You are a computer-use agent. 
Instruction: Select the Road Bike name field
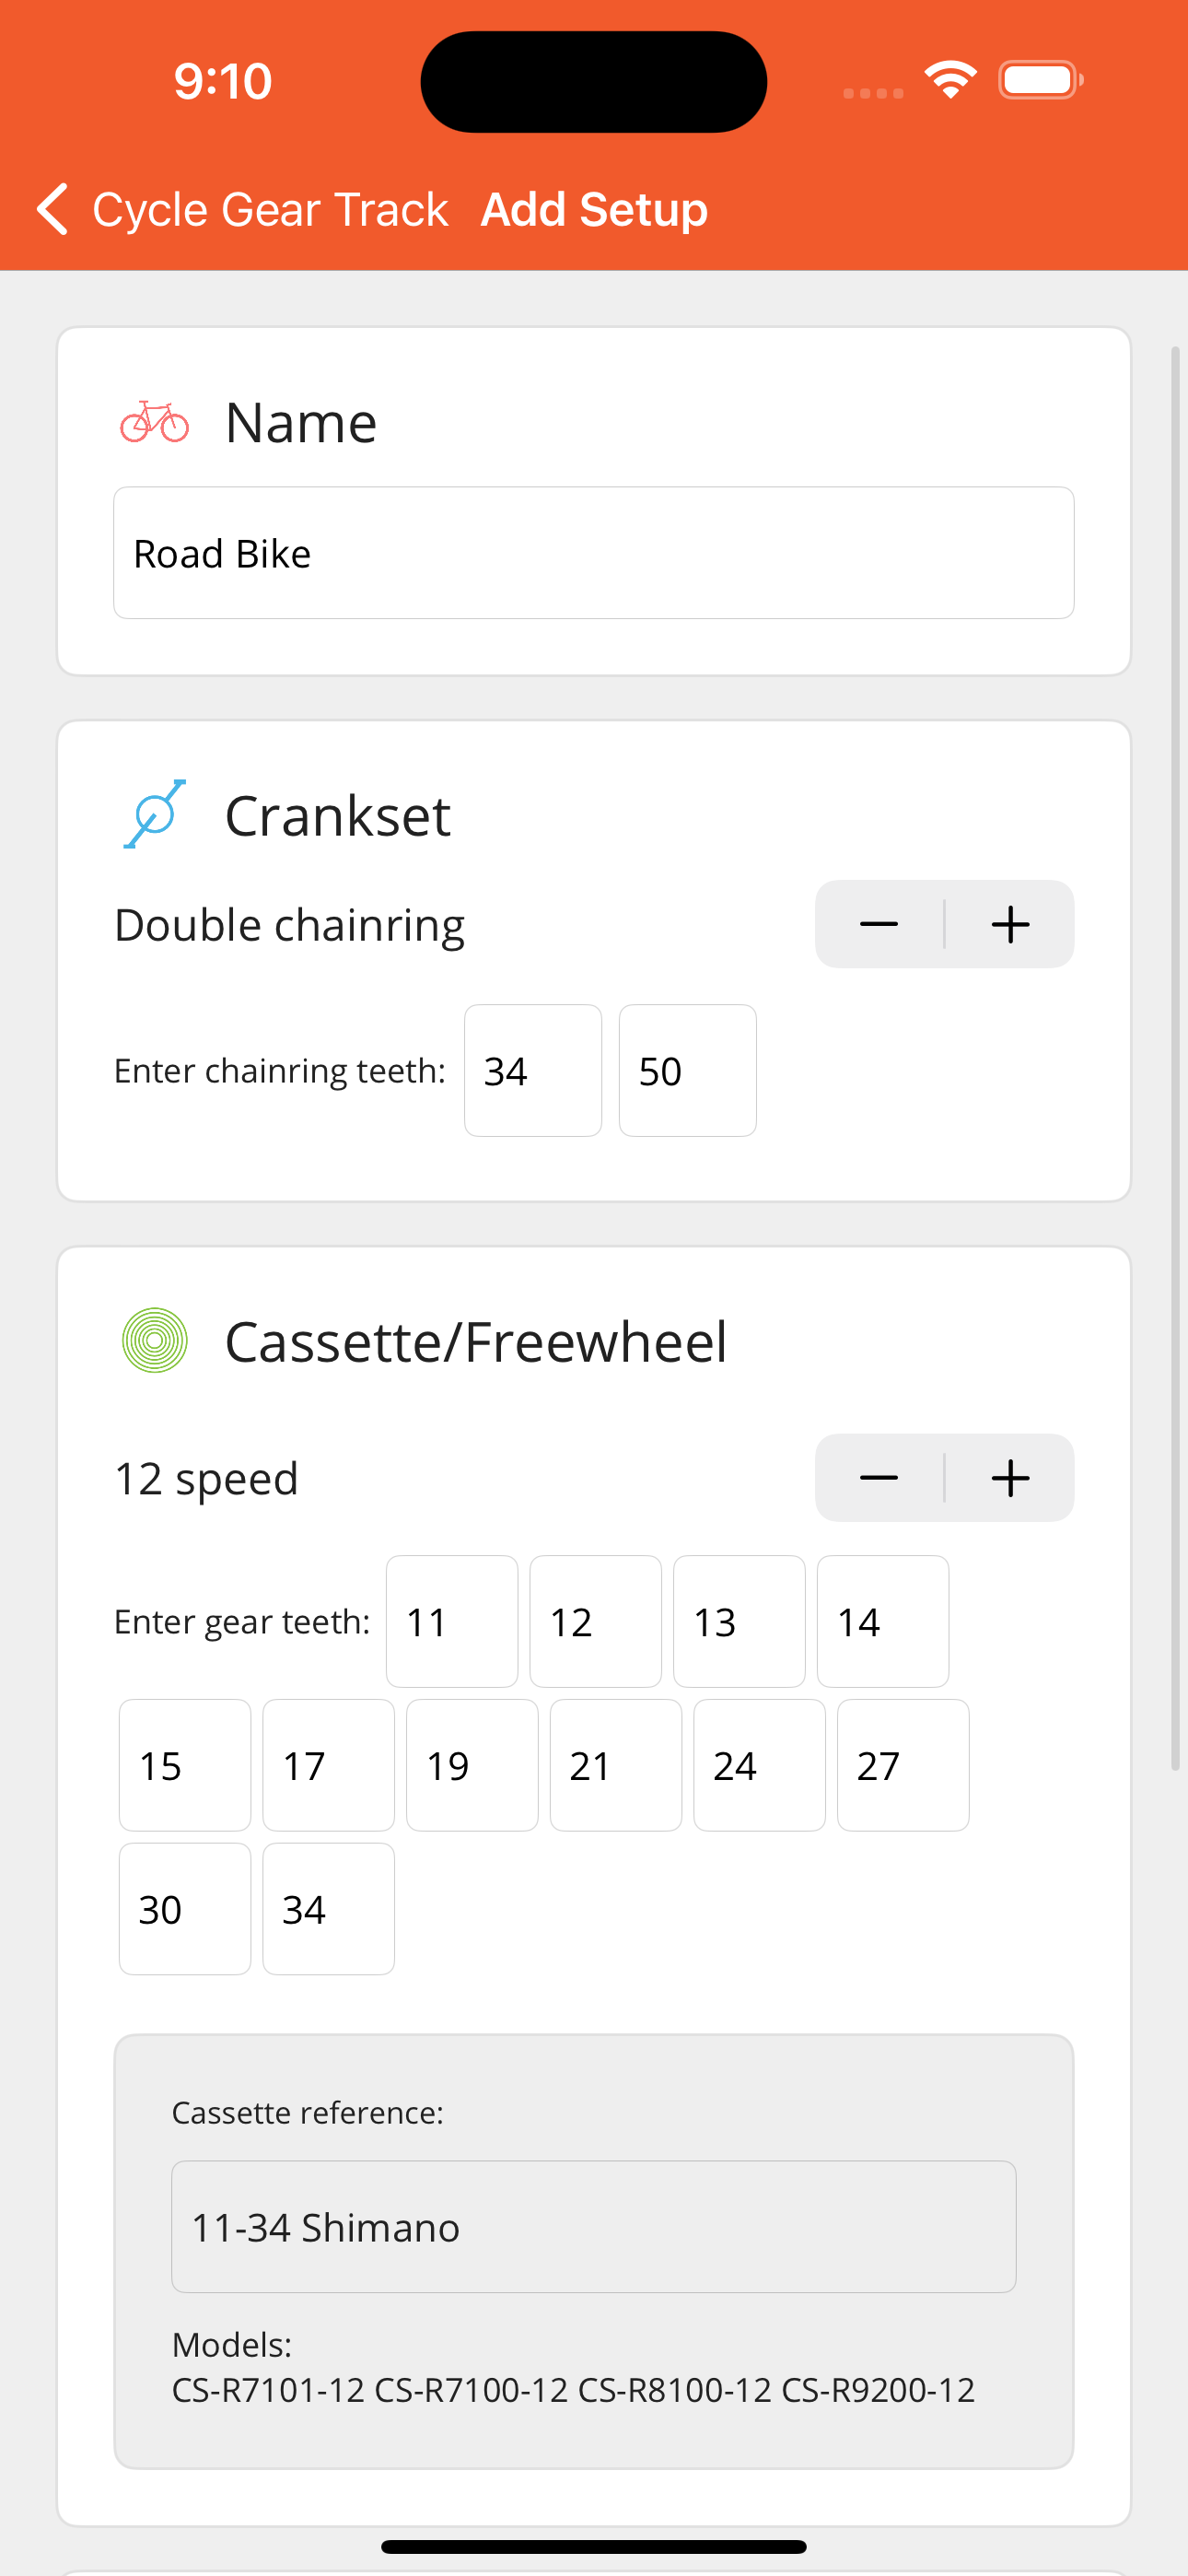point(594,553)
